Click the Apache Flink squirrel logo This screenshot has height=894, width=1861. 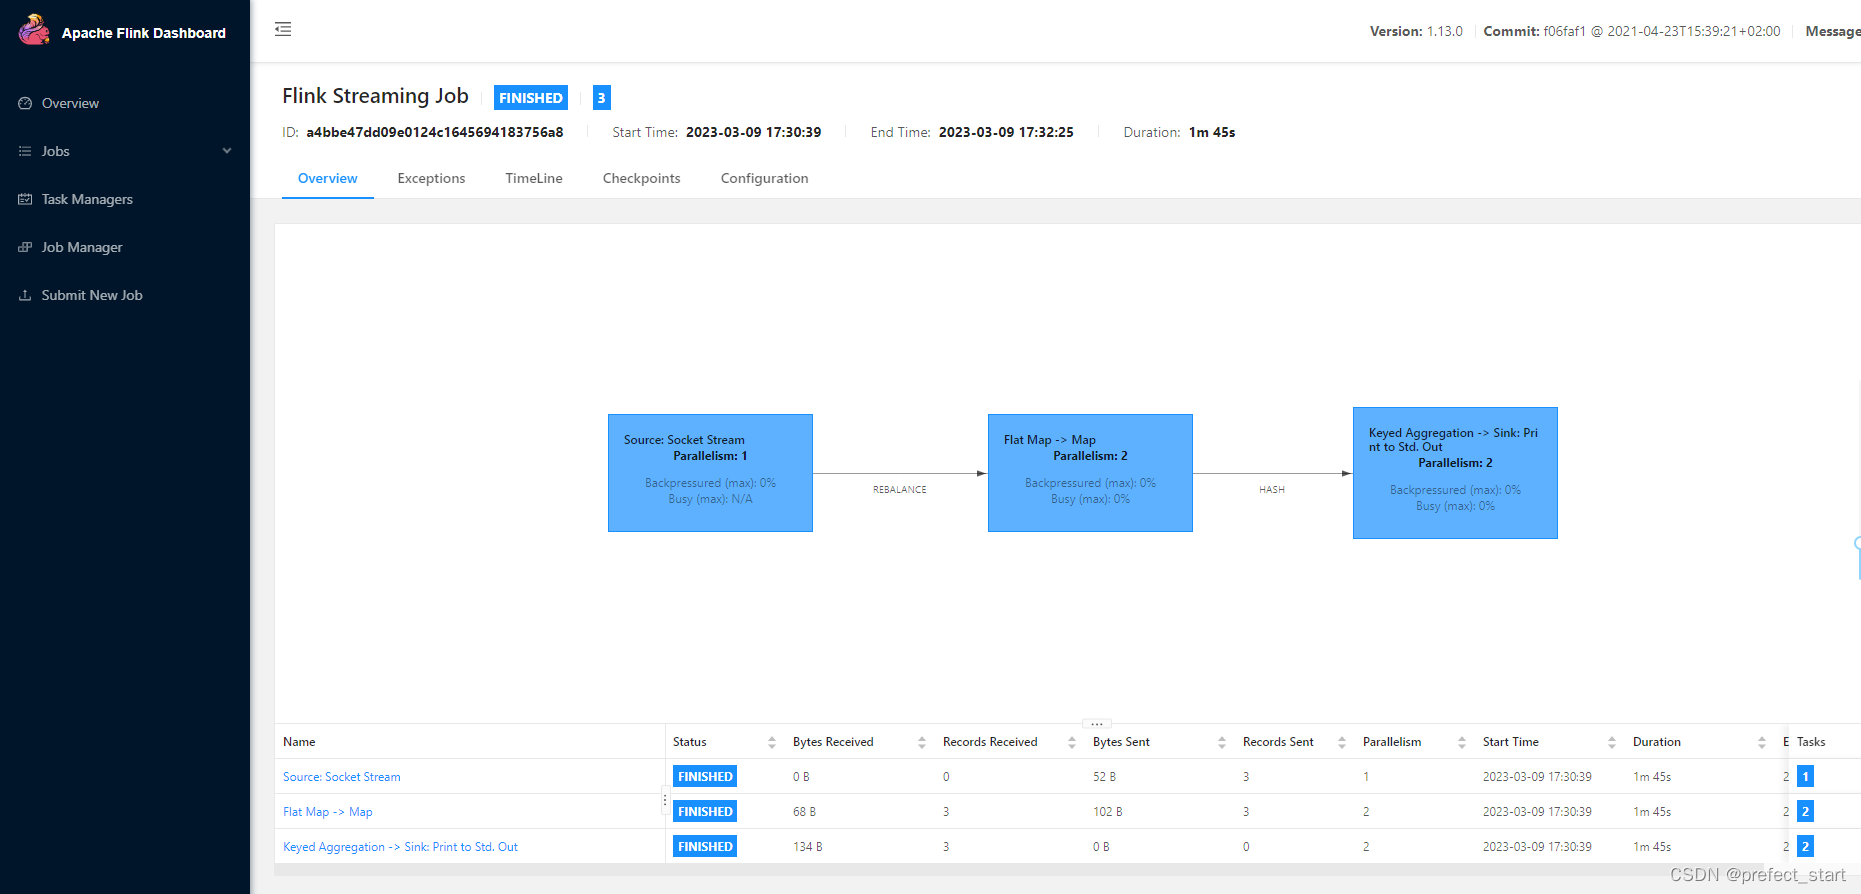point(34,30)
